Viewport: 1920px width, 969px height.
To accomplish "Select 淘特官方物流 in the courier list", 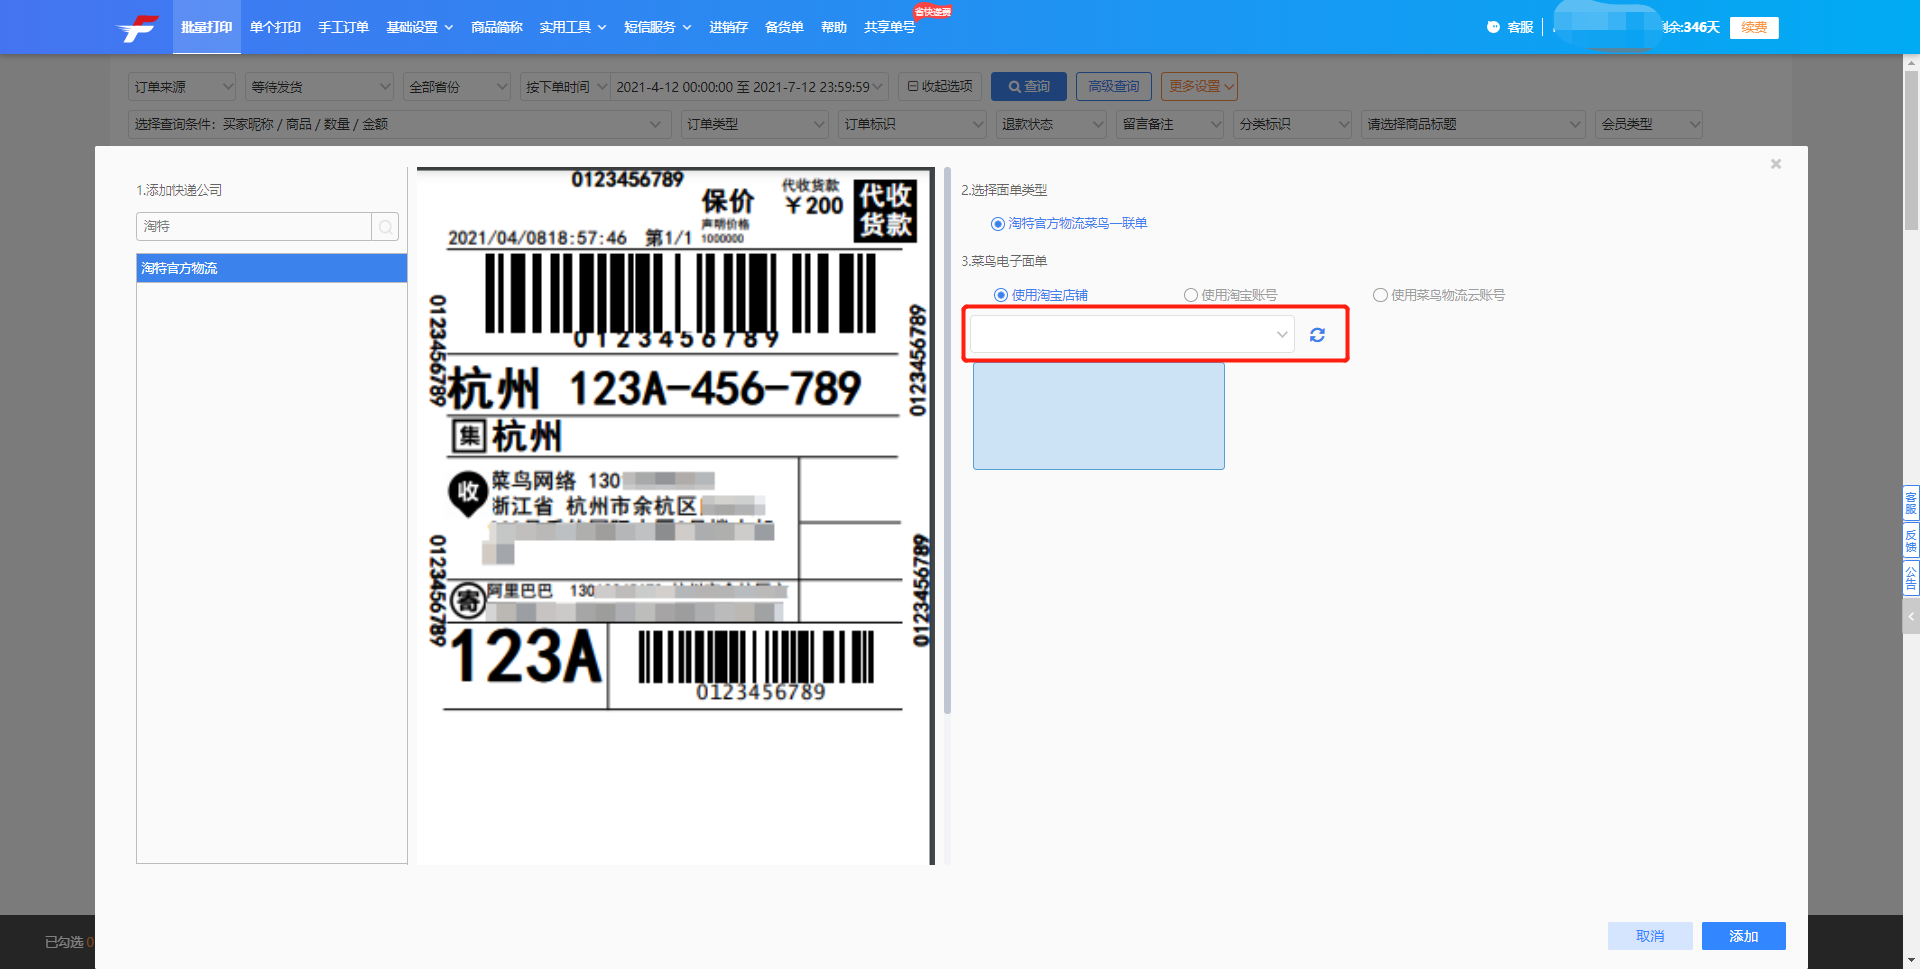I will pyautogui.click(x=272, y=268).
